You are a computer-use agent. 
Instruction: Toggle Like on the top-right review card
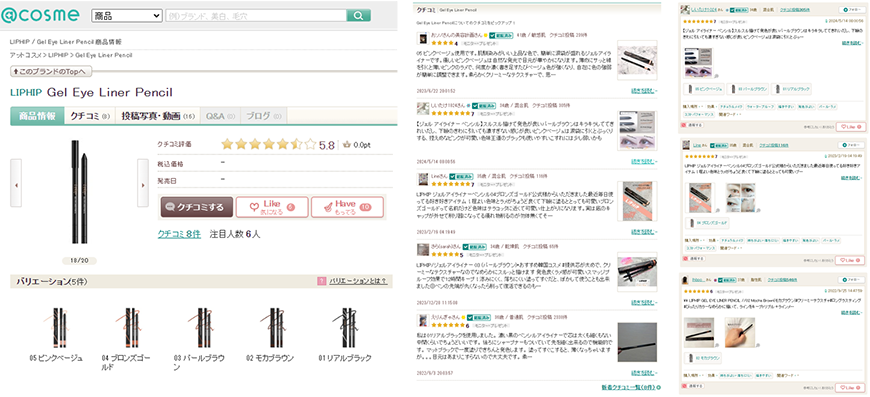click(851, 127)
